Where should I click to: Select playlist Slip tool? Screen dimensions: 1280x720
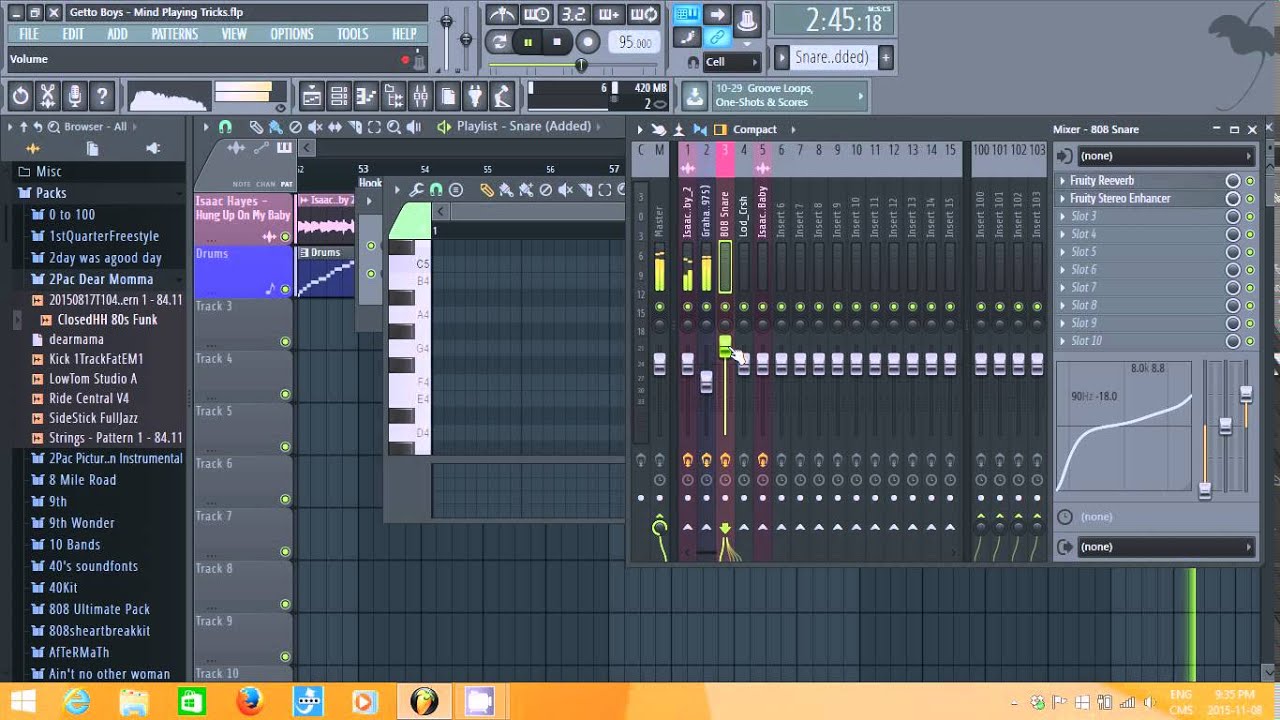pyautogui.click(x=335, y=127)
